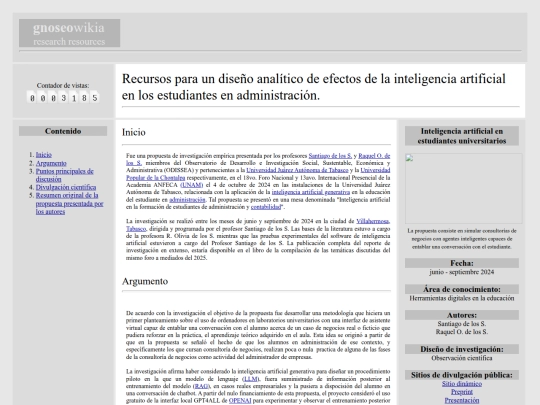Open the Preprint link
This screenshot has height=405, width=540.
click(462, 392)
